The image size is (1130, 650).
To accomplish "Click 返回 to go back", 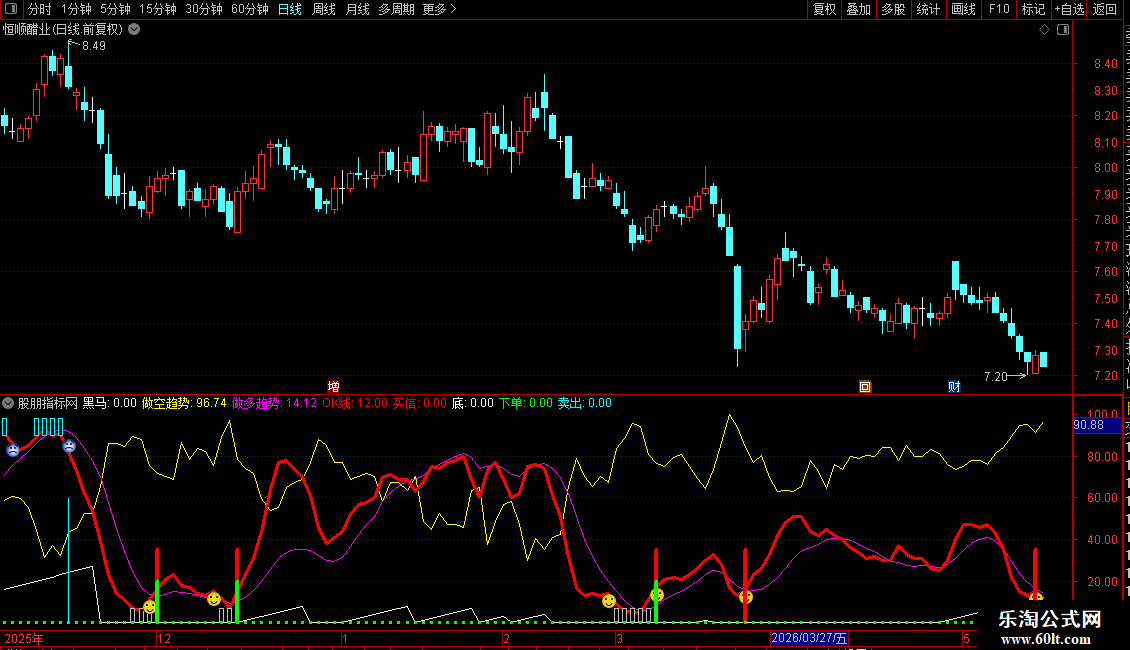I will point(1105,9).
